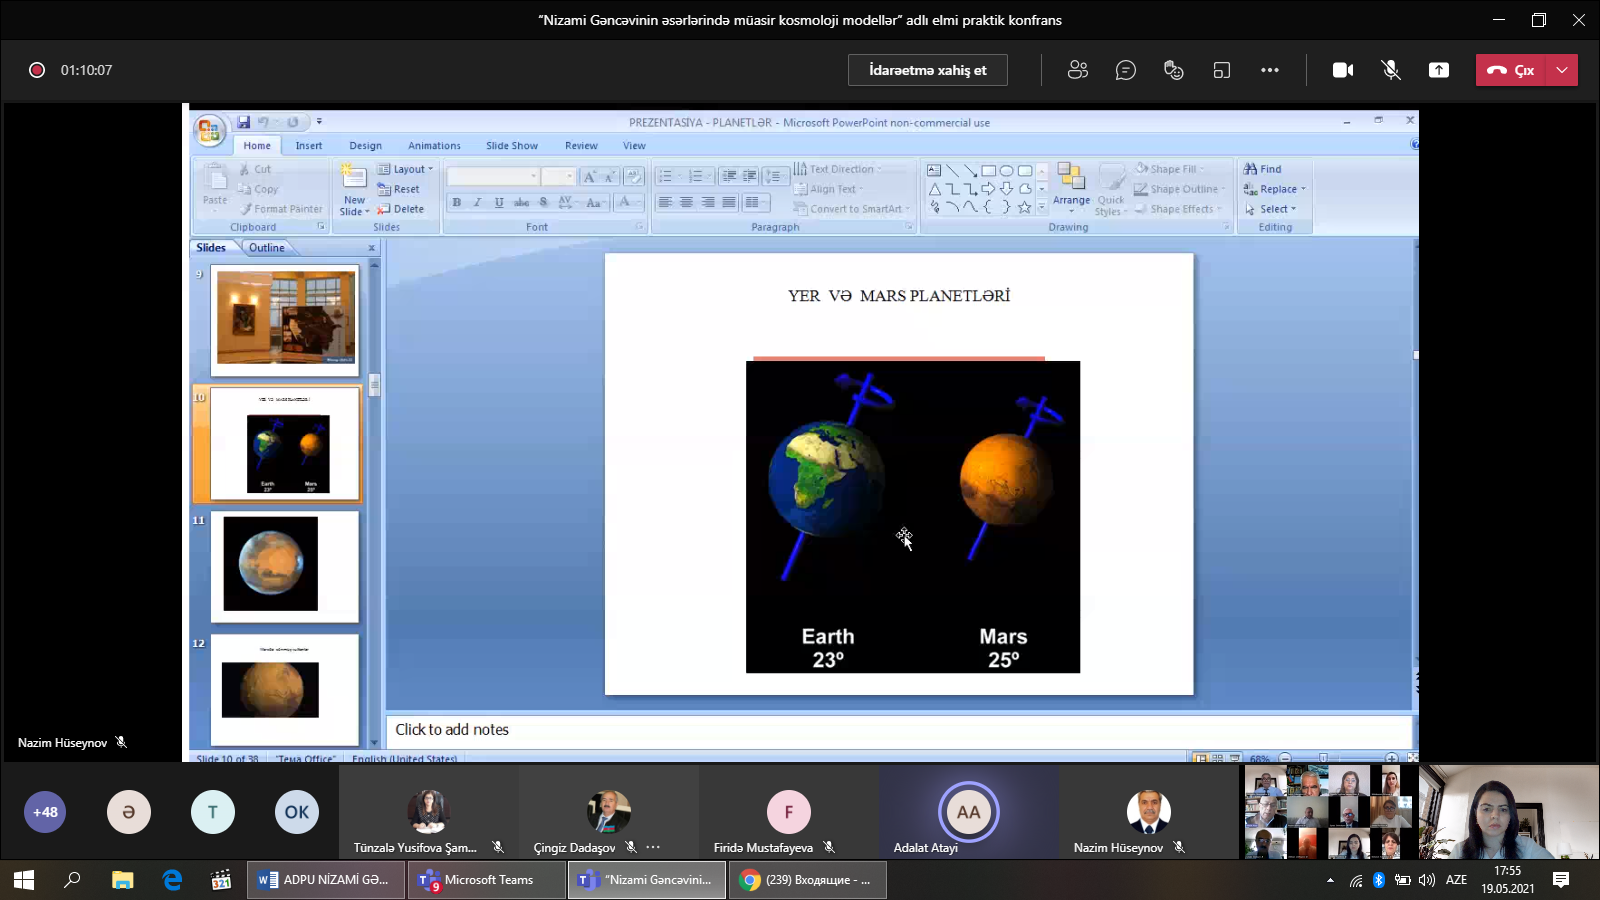Open More actions ellipsis menu
The height and width of the screenshot is (900, 1600).
pyautogui.click(x=1269, y=70)
